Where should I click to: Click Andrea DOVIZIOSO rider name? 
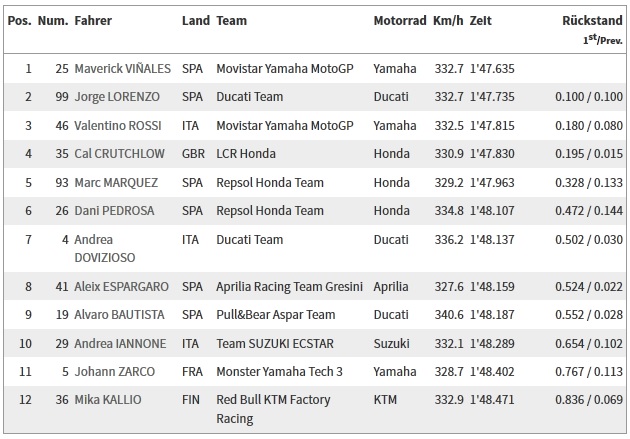tap(105, 248)
